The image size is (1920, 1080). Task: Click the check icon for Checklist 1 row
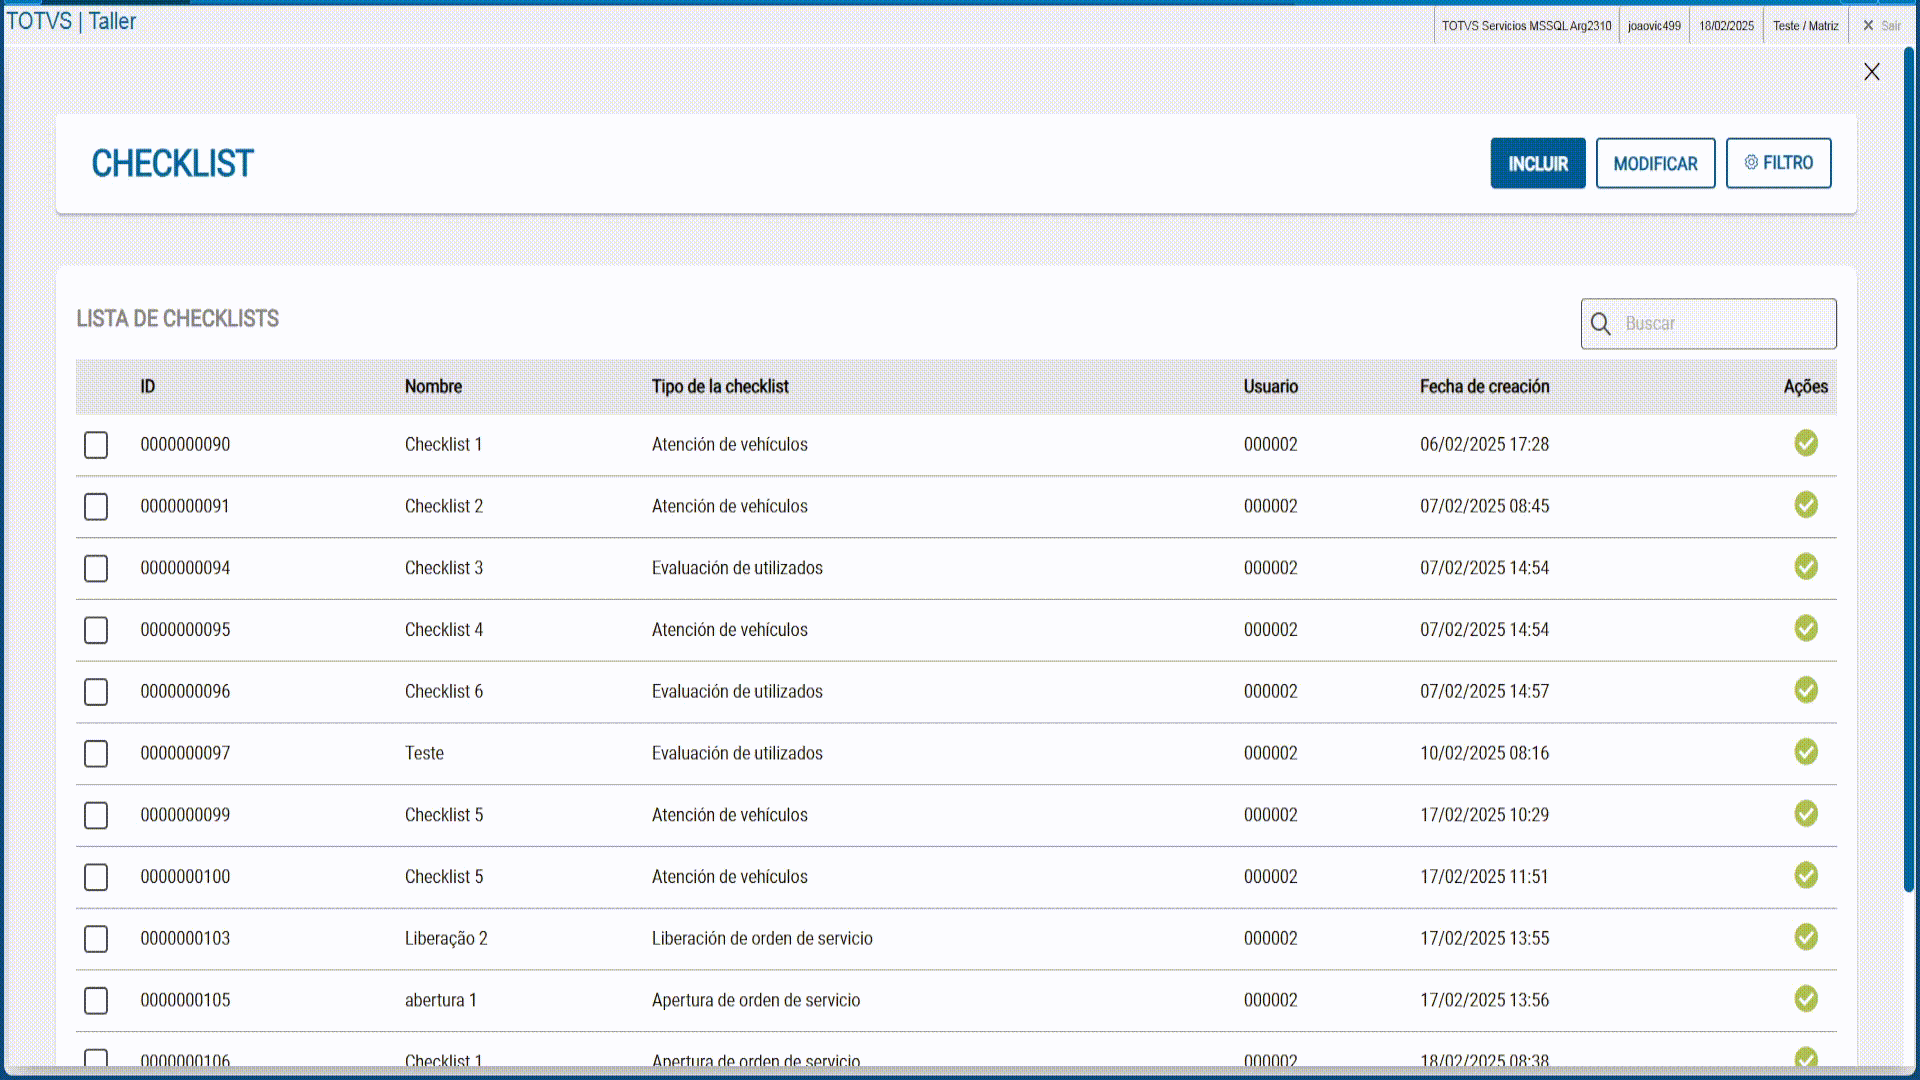pyautogui.click(x=1805, y=443)
